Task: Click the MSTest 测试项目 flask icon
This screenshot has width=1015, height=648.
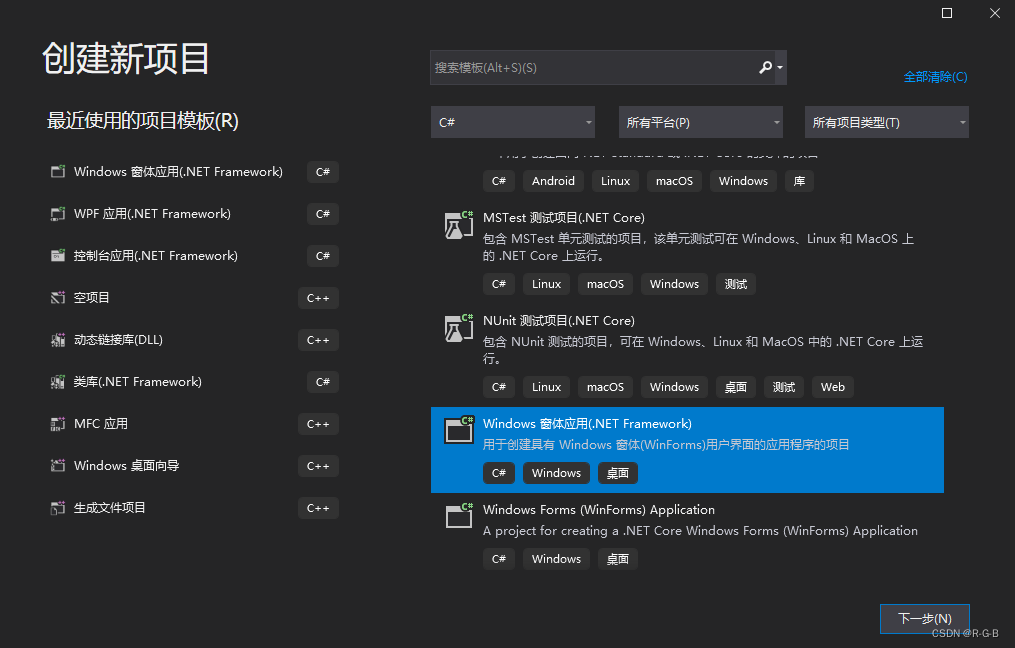Action: [x=459, y=225]
